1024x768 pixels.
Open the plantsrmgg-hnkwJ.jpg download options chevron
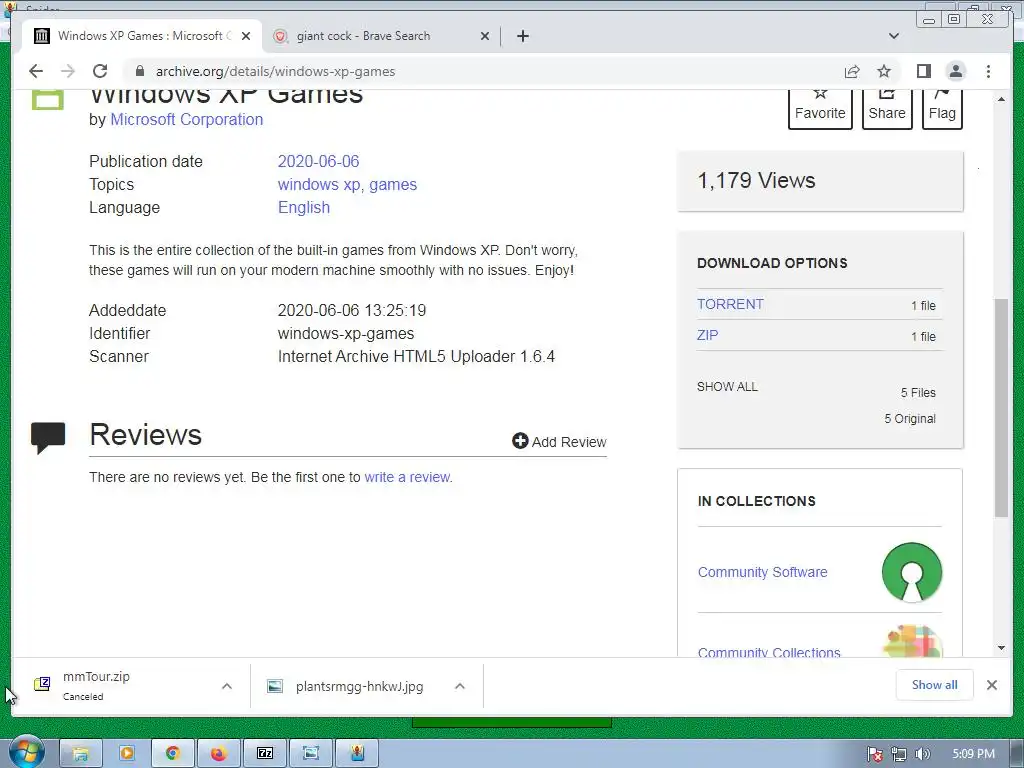(460, 686)
